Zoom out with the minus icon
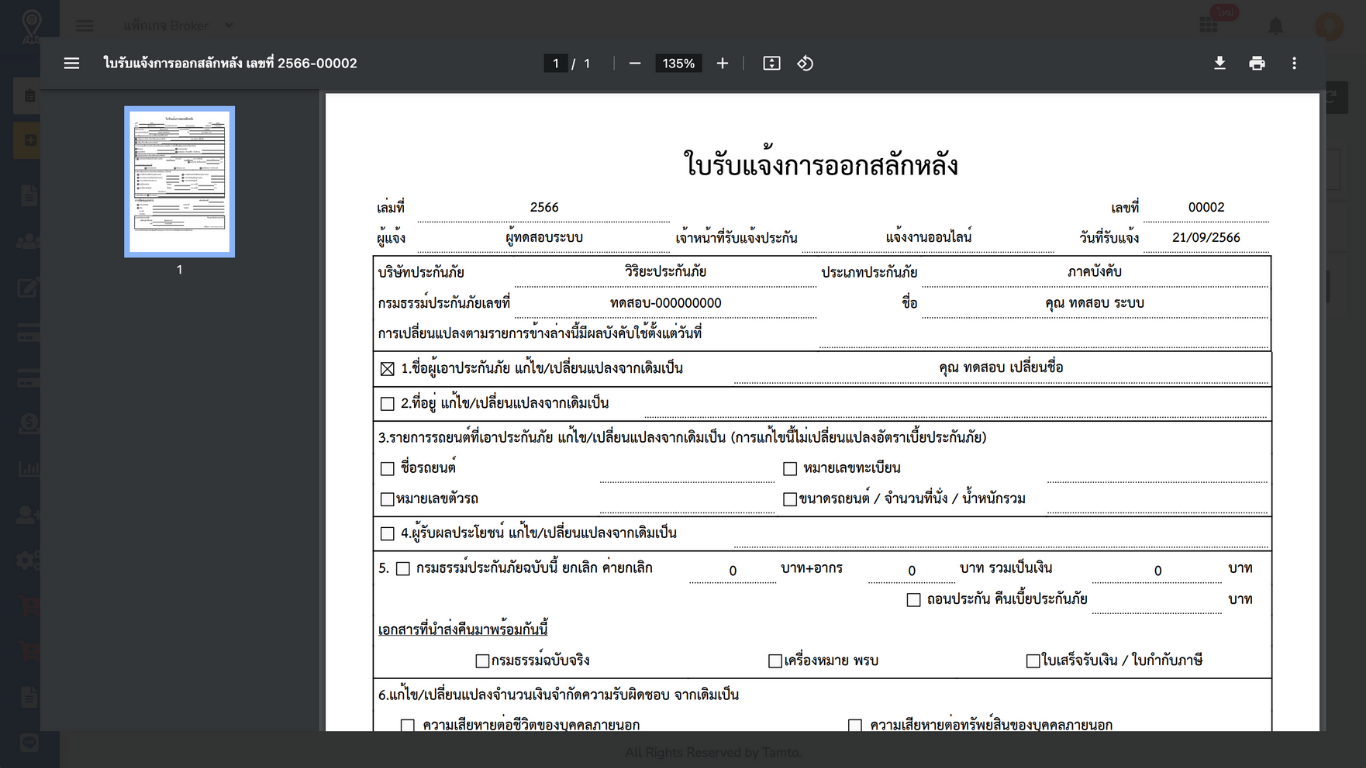 pyautogui.click(x=635, y=63)
